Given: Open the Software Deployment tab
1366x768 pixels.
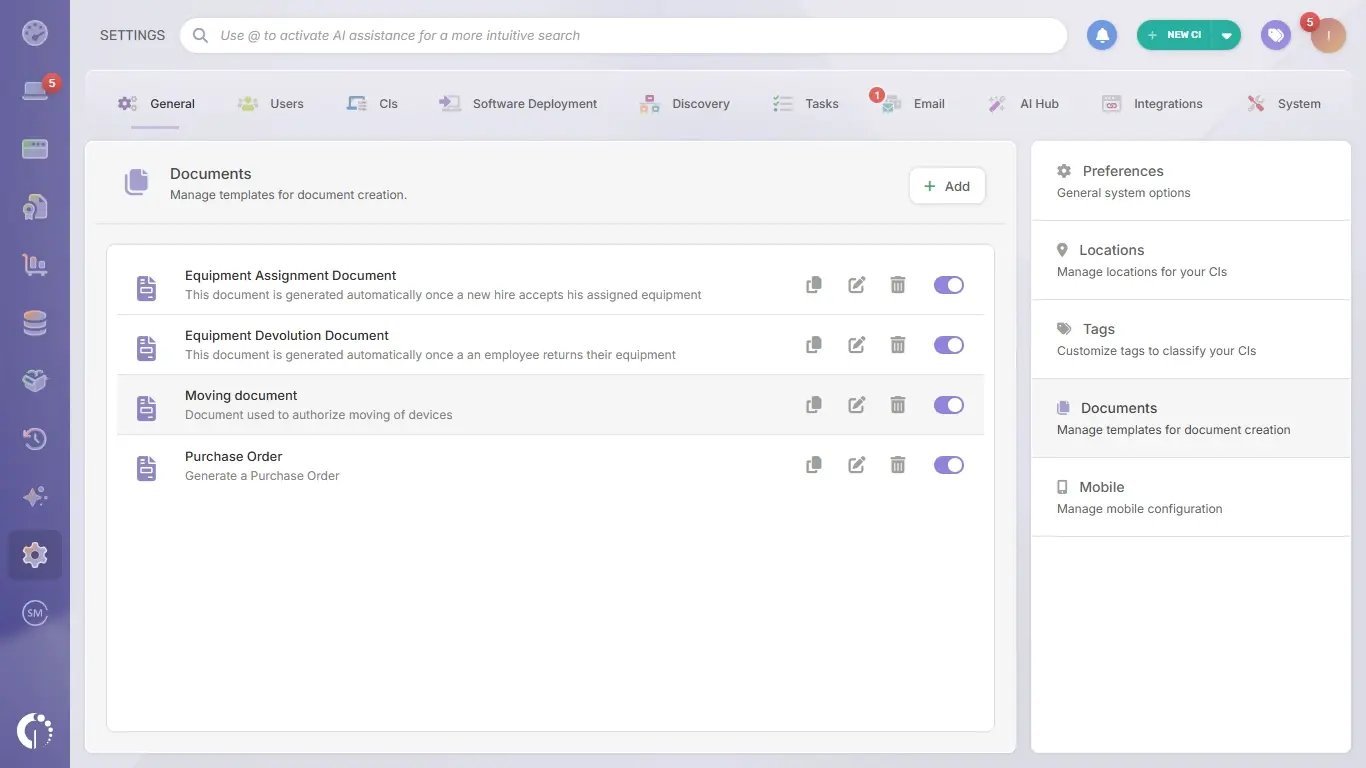Looking at the screenshot, I should 518,103.
